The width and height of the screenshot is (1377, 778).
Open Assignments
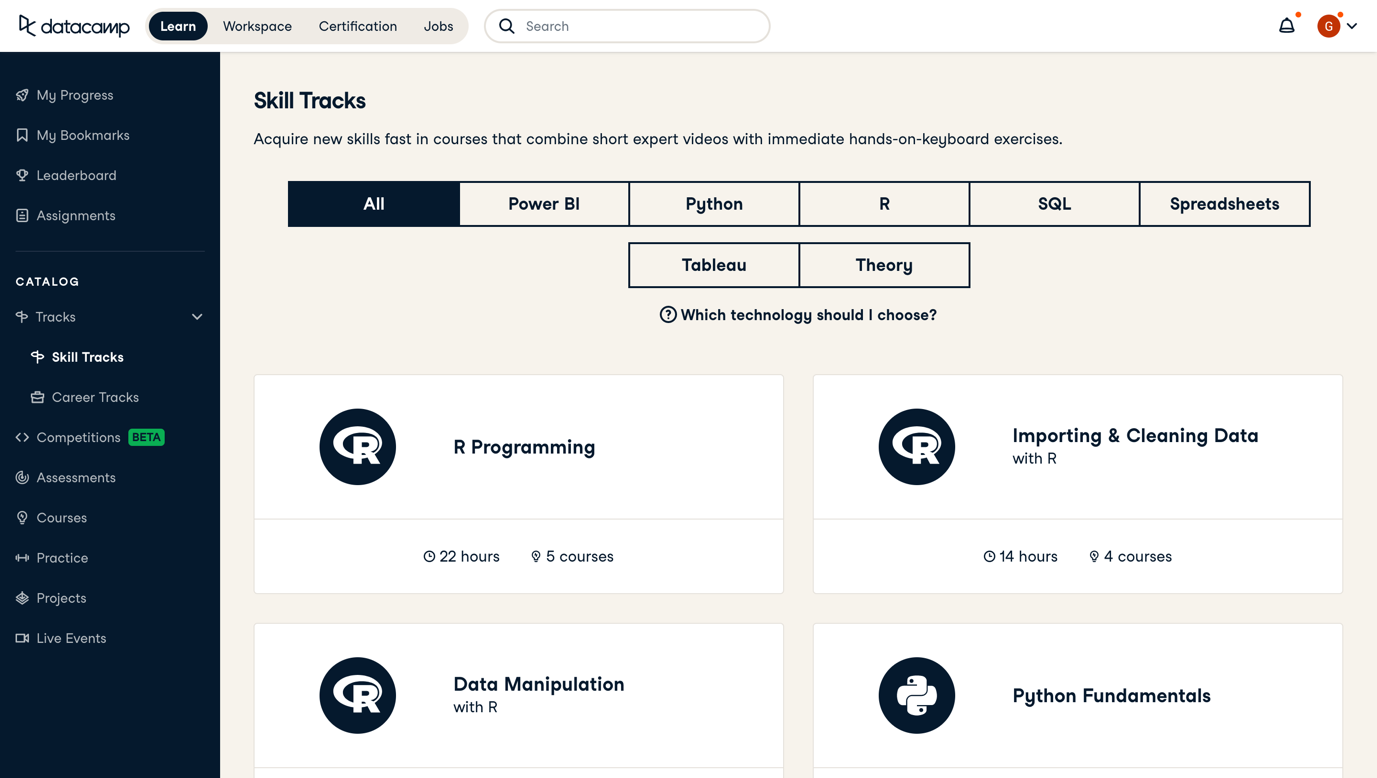click(76, 215)
